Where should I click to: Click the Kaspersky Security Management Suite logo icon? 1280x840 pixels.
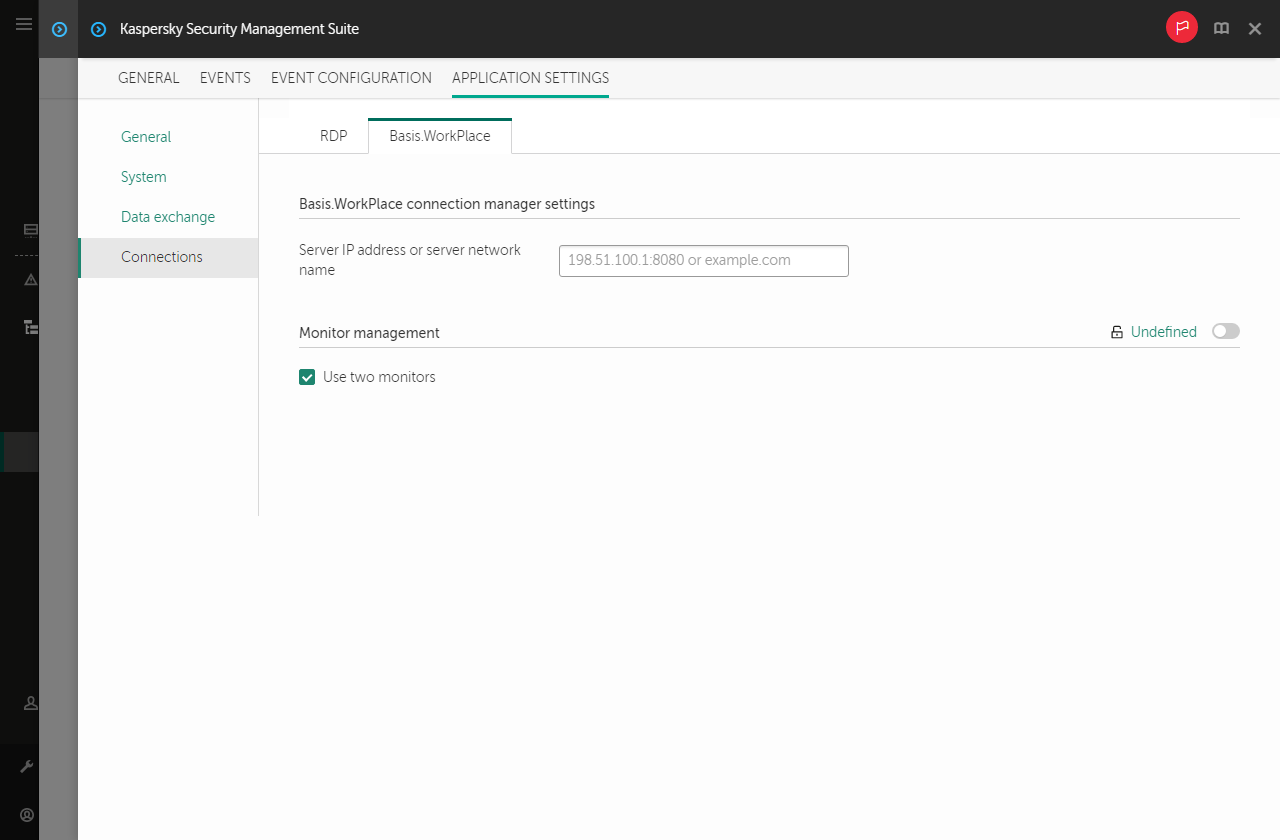coord(98,29)
